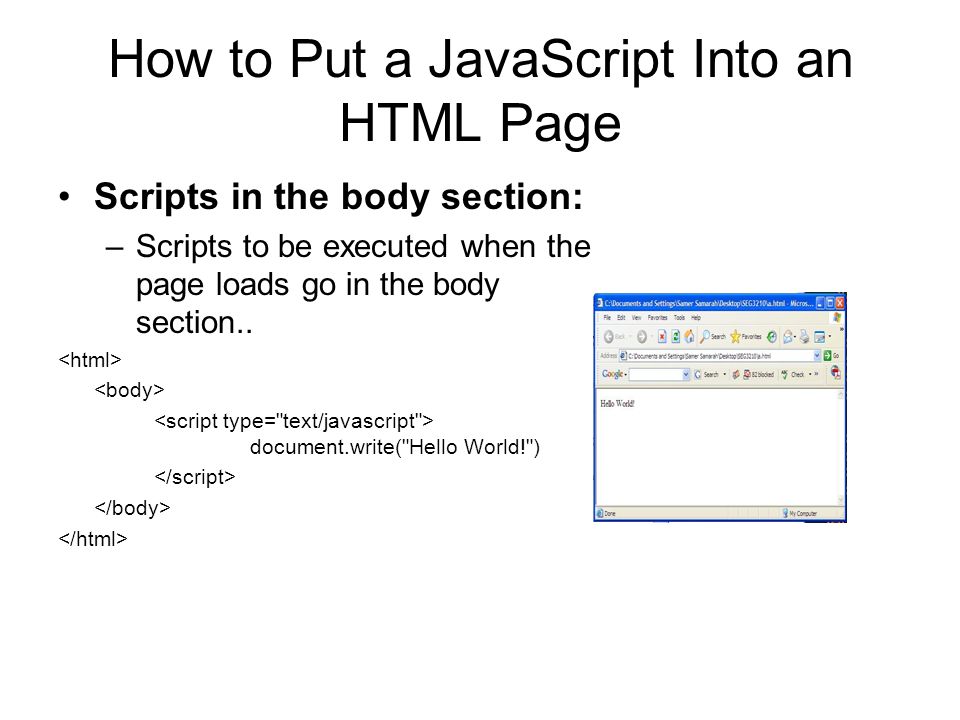This screenshot has width=960, height=720.
Task: Open the History icon with the green clock
Action: click(772, 337)
